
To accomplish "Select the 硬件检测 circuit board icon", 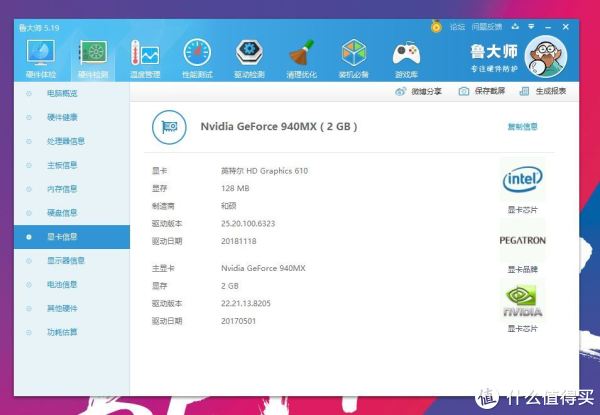I will tap(93, 52).
